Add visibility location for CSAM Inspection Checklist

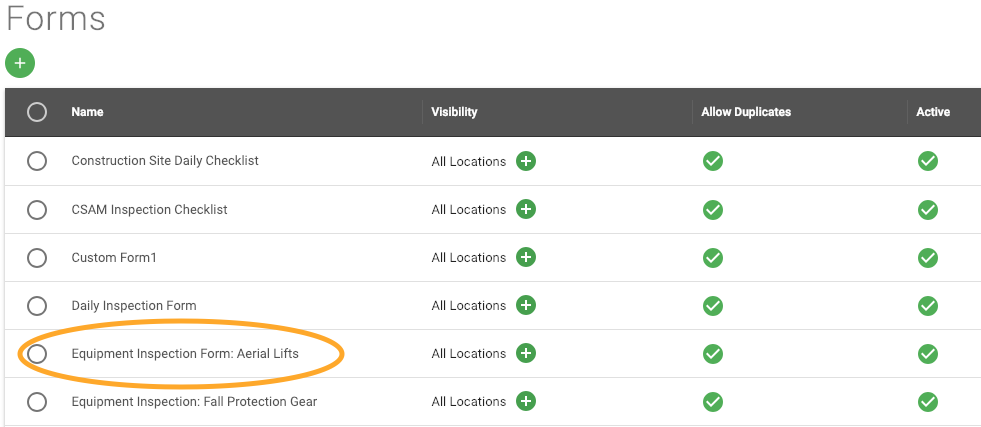pos(526,209)
